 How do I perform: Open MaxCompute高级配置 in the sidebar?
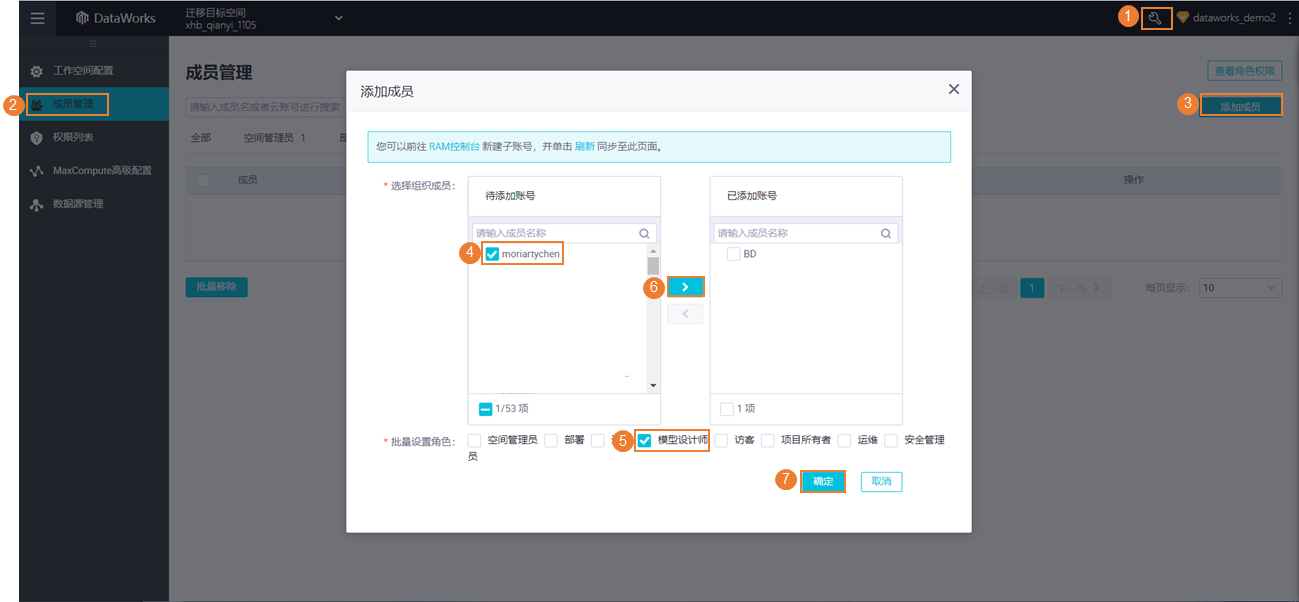click(94, 171)
